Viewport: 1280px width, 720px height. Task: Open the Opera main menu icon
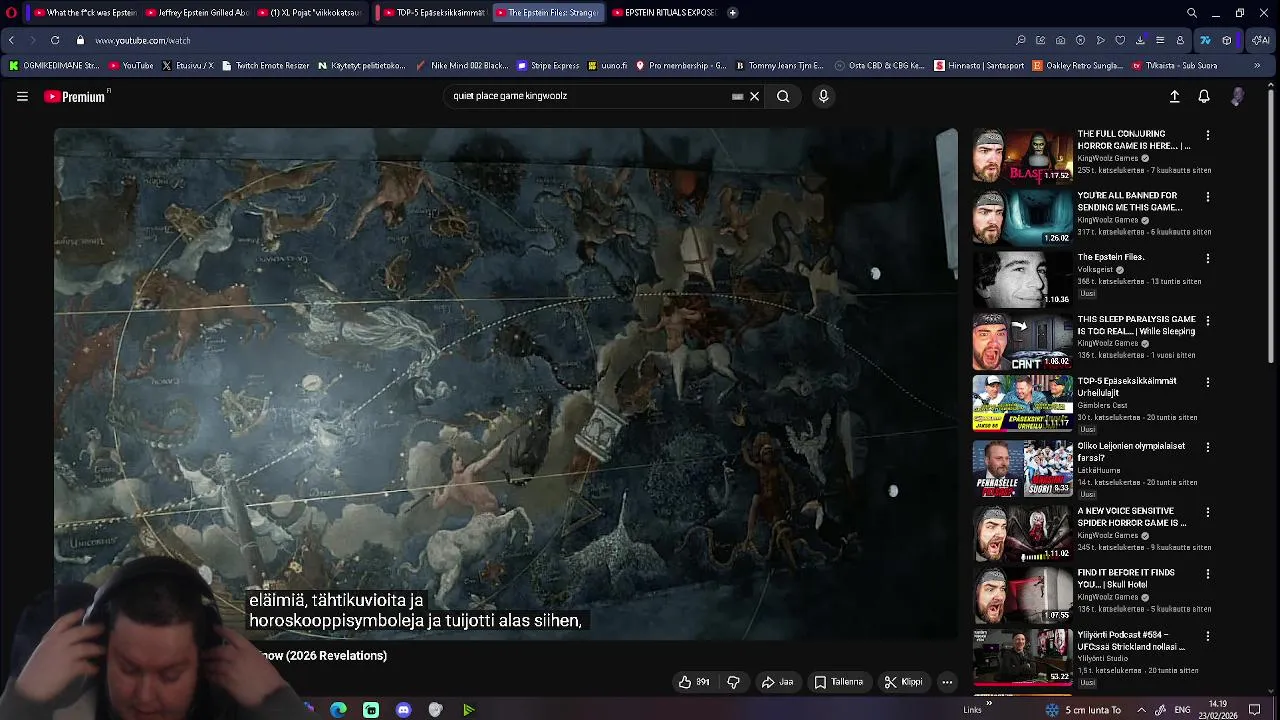[12, 13]
